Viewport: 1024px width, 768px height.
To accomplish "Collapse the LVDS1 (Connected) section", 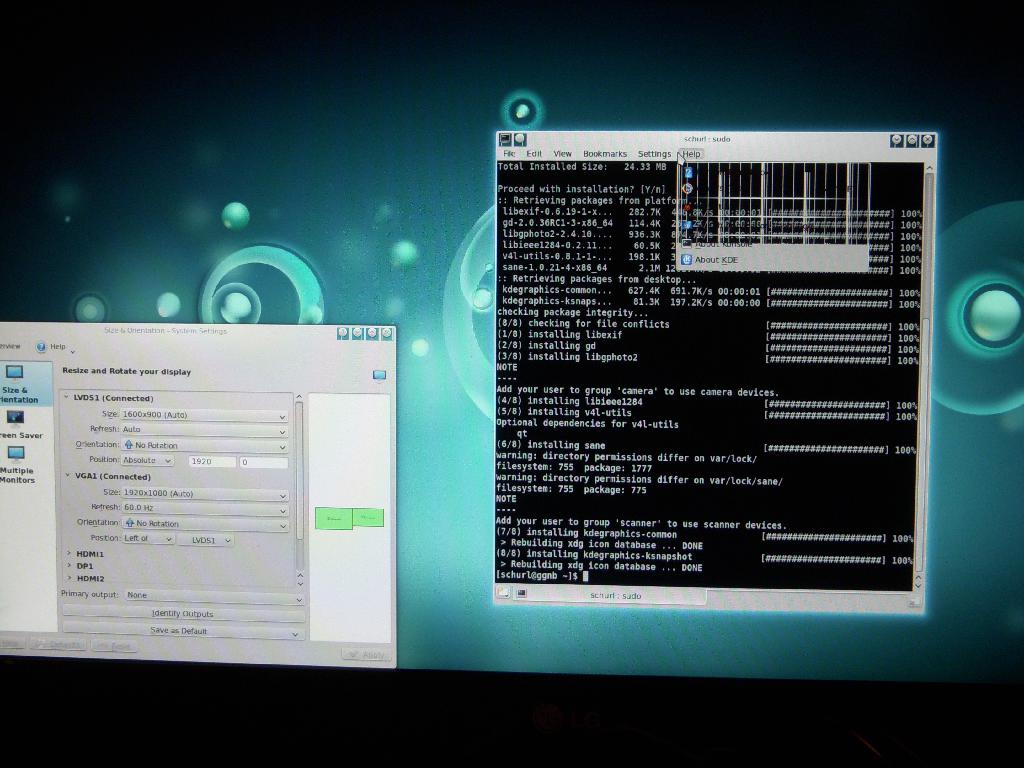I will click(67, 398).
